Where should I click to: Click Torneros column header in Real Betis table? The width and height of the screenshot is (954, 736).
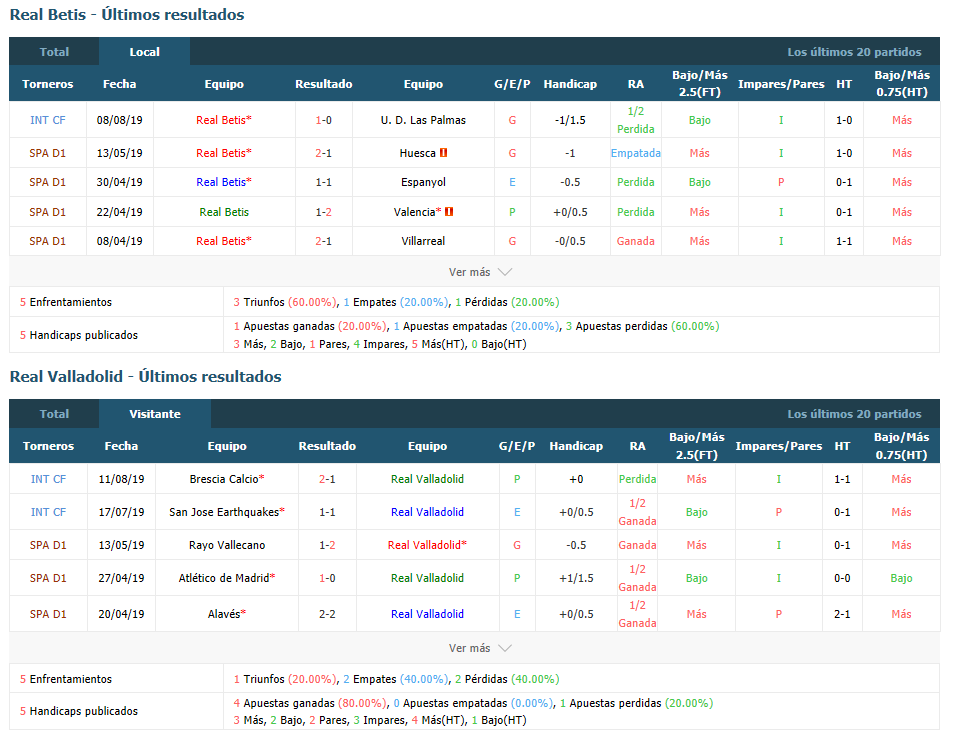47,84
